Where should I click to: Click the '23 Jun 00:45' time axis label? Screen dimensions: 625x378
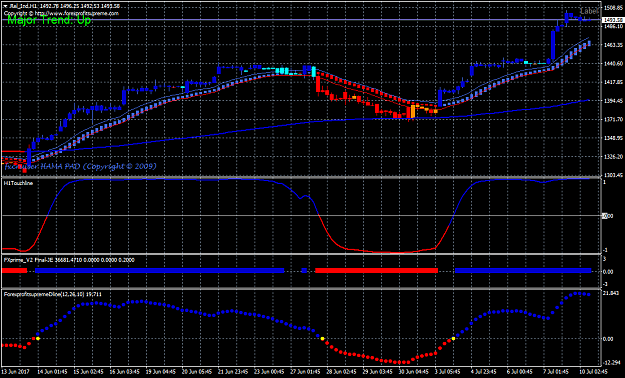tap(269, 371)
